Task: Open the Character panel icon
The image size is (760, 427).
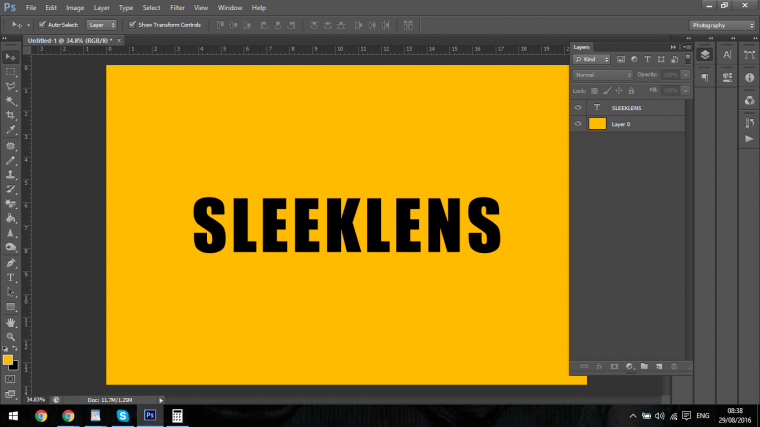Action: click(727, 55)
